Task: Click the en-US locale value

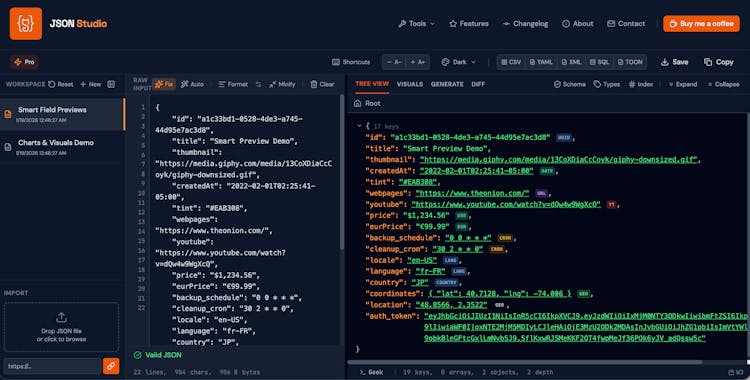Action: click(422, 260)
